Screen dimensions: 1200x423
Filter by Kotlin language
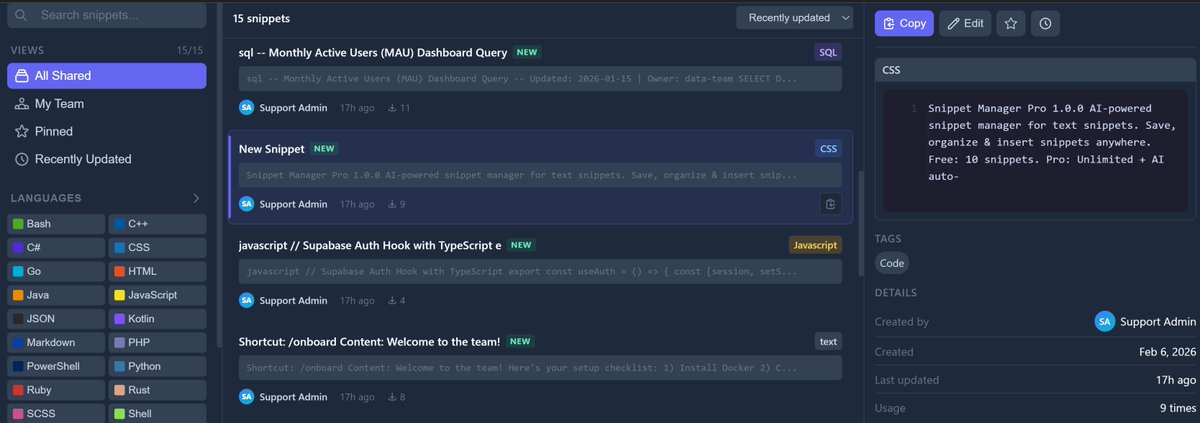point(157,320)
